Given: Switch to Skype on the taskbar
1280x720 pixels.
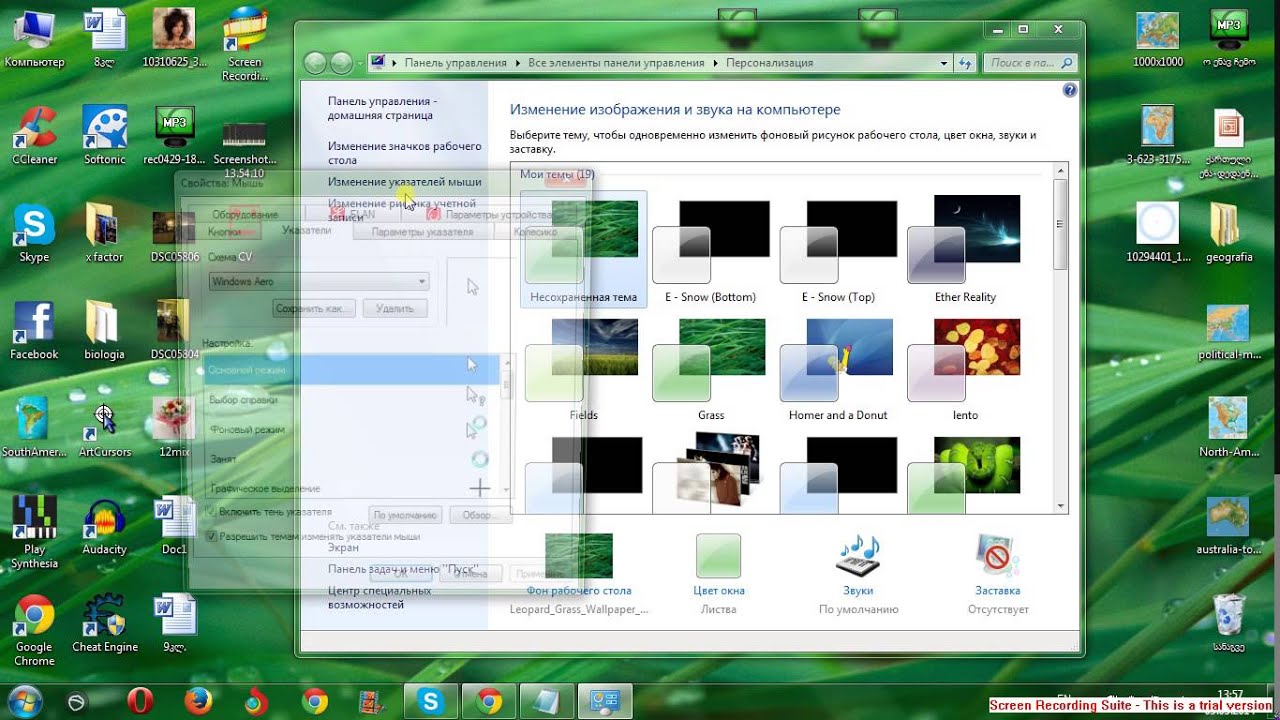Looking at the screenshot, I should coord(431,702).
